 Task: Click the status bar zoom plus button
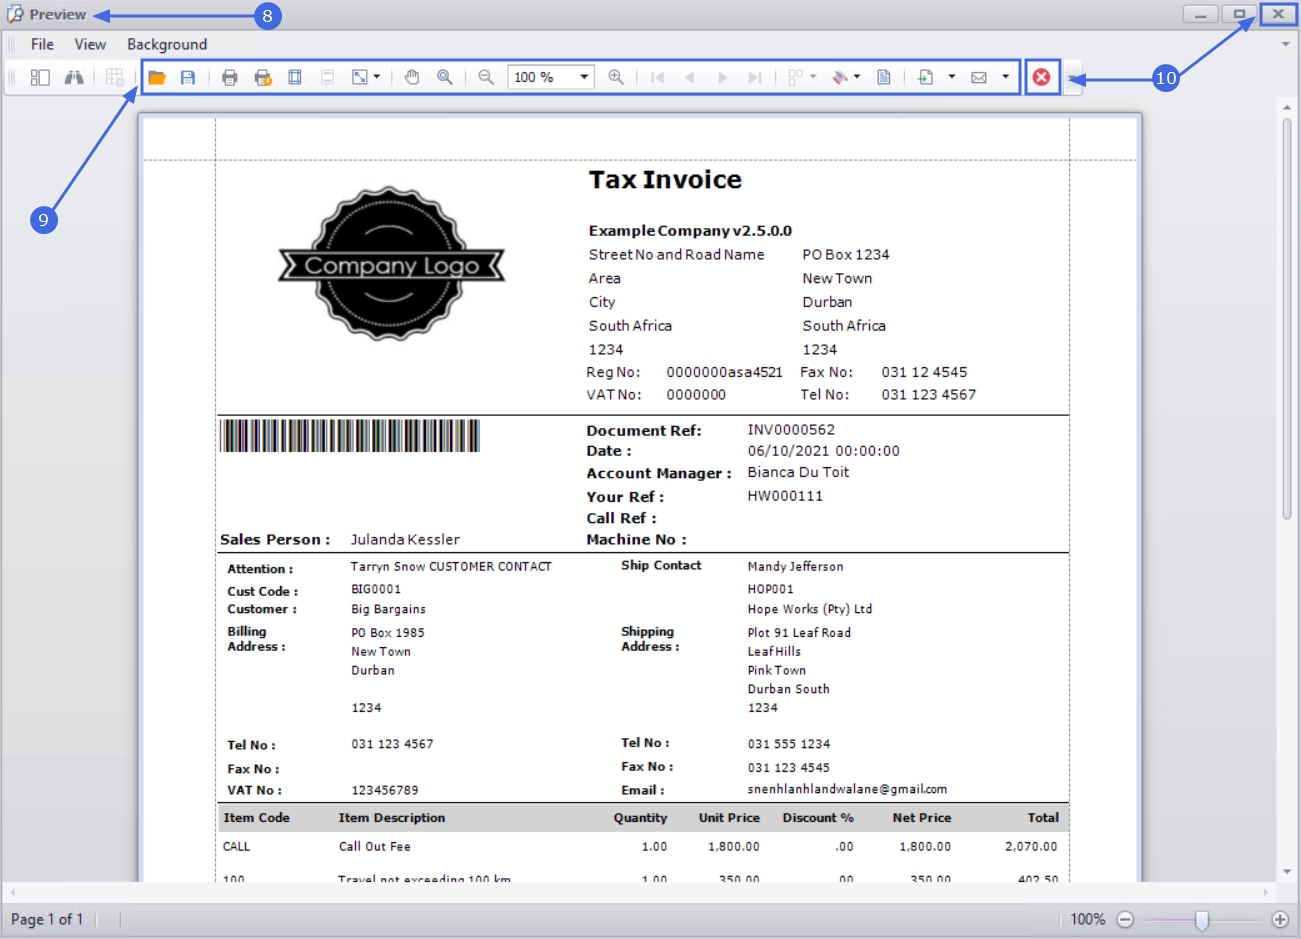coord(1280,920)
